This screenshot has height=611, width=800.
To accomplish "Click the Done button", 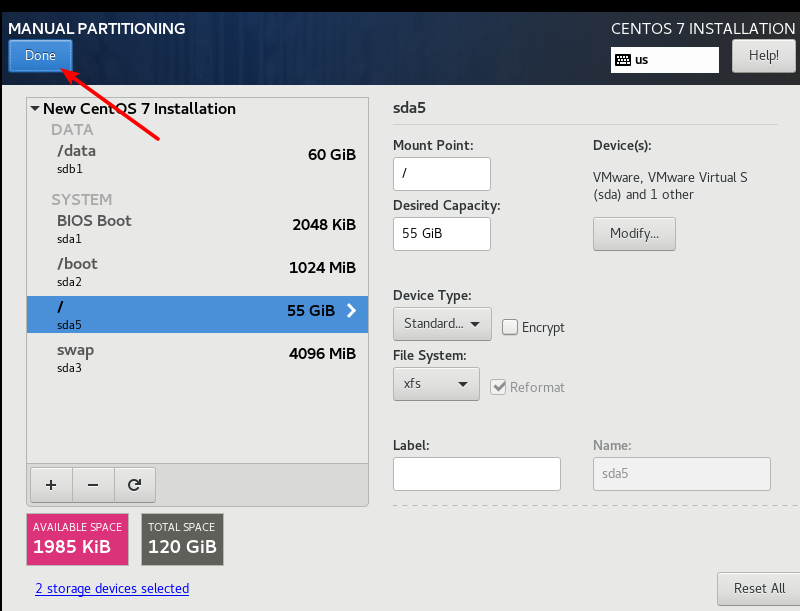I will [40, 56].
